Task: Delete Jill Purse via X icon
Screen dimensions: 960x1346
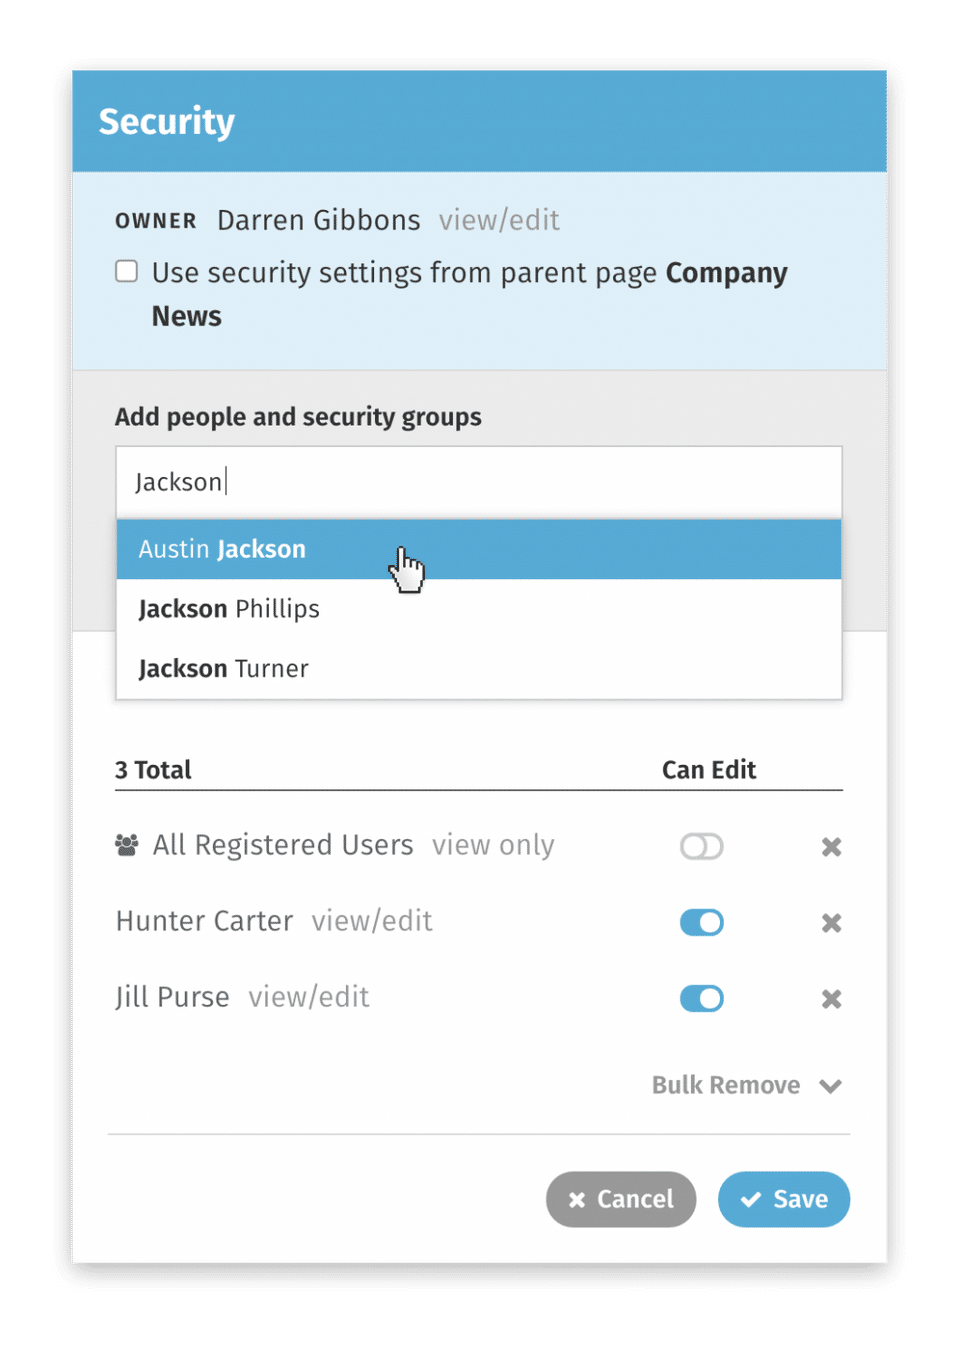Action: pyautogui.click(x=831, y=999)
